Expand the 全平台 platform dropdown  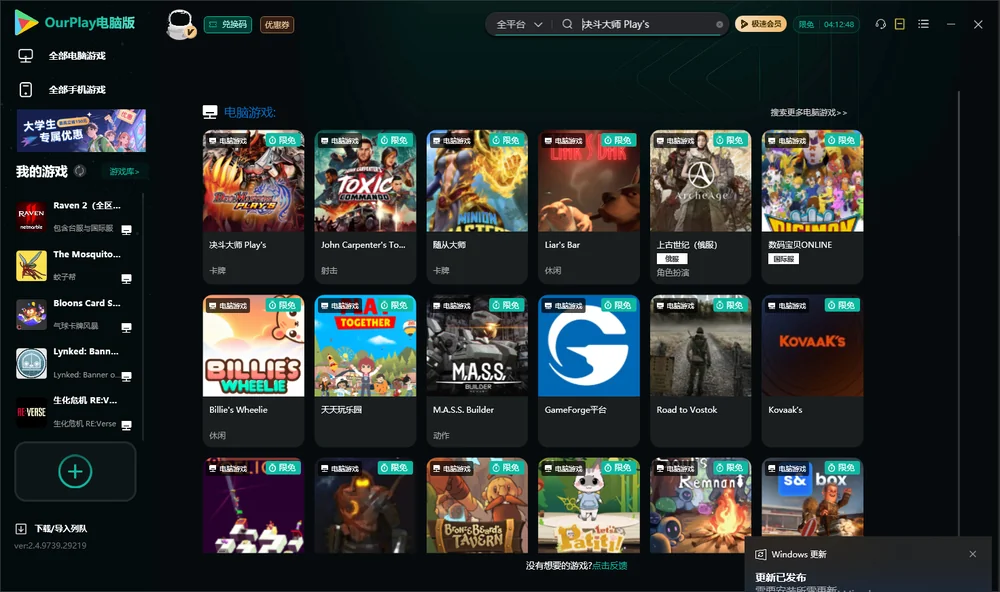point(519,24)
